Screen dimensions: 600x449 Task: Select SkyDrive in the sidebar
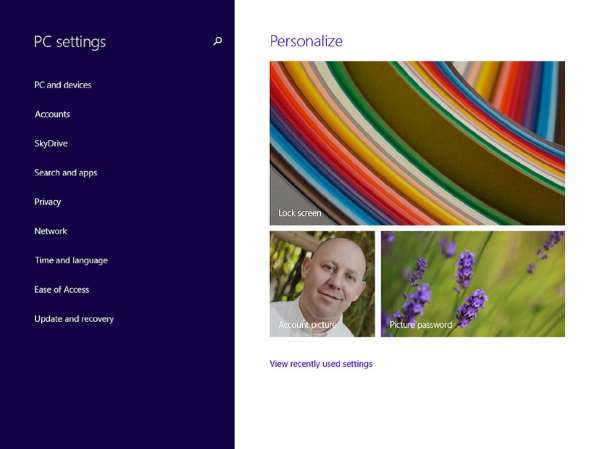(51, 144)
